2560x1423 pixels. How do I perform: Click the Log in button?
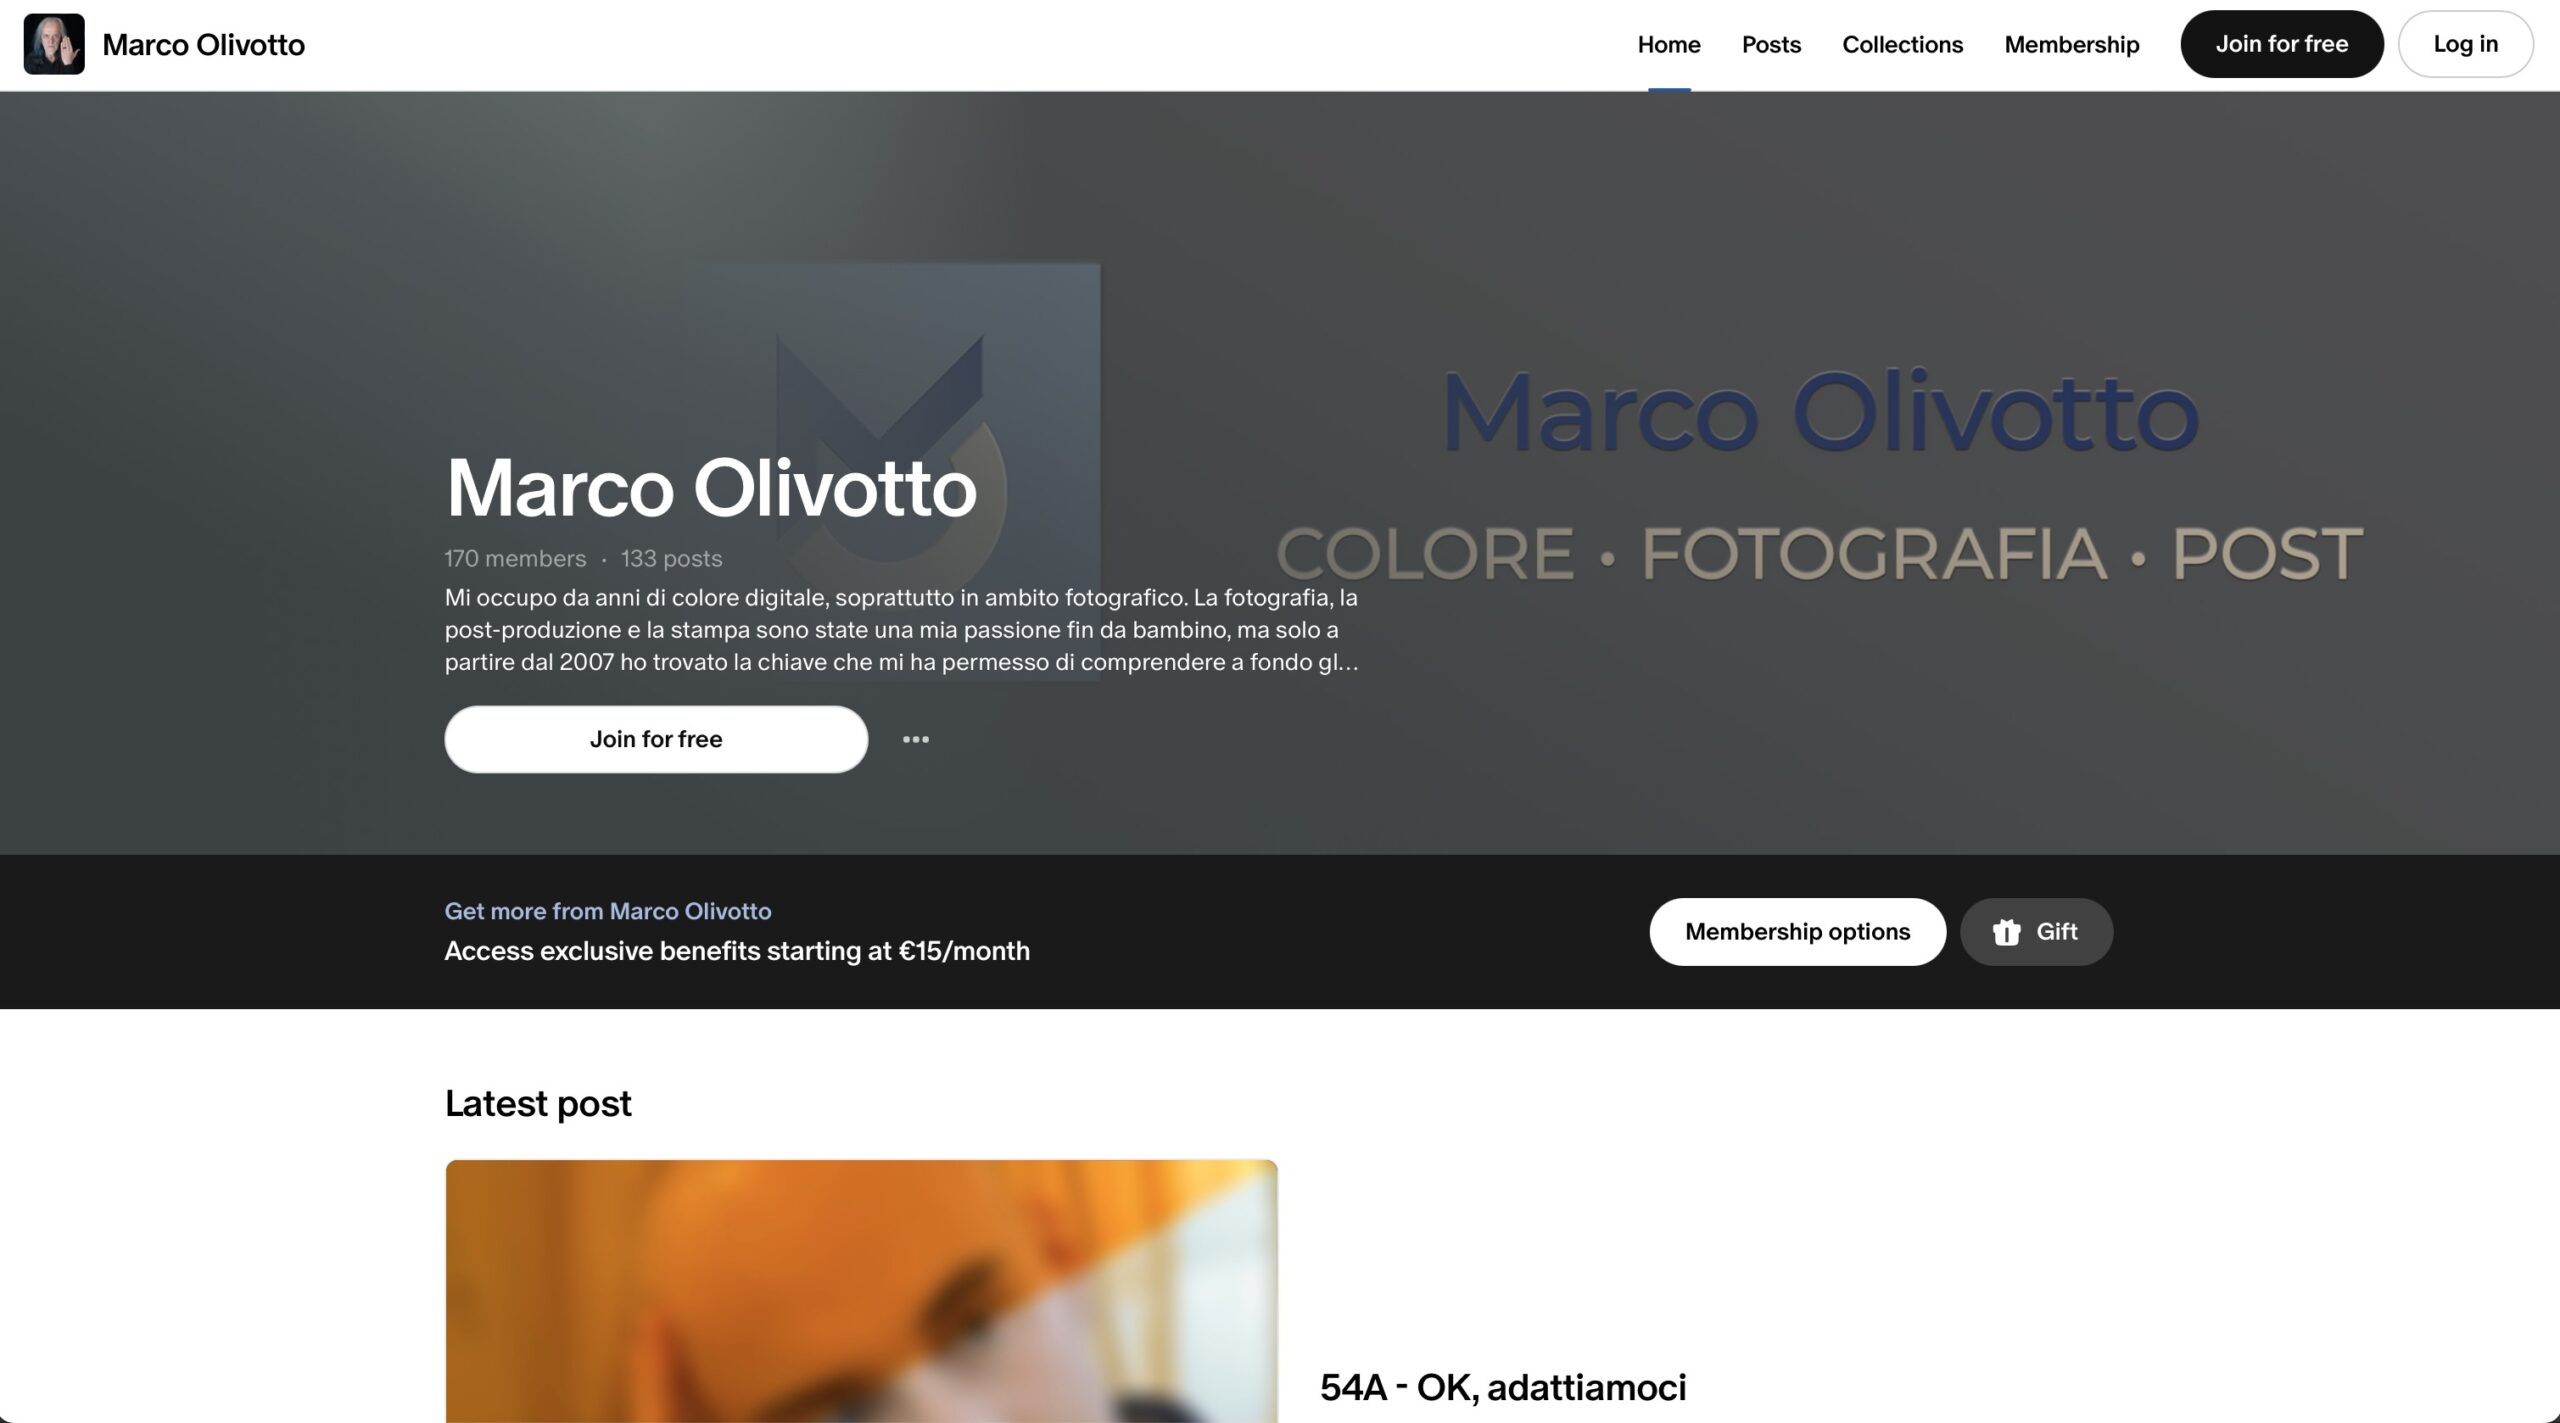(x=2466, y=44)
